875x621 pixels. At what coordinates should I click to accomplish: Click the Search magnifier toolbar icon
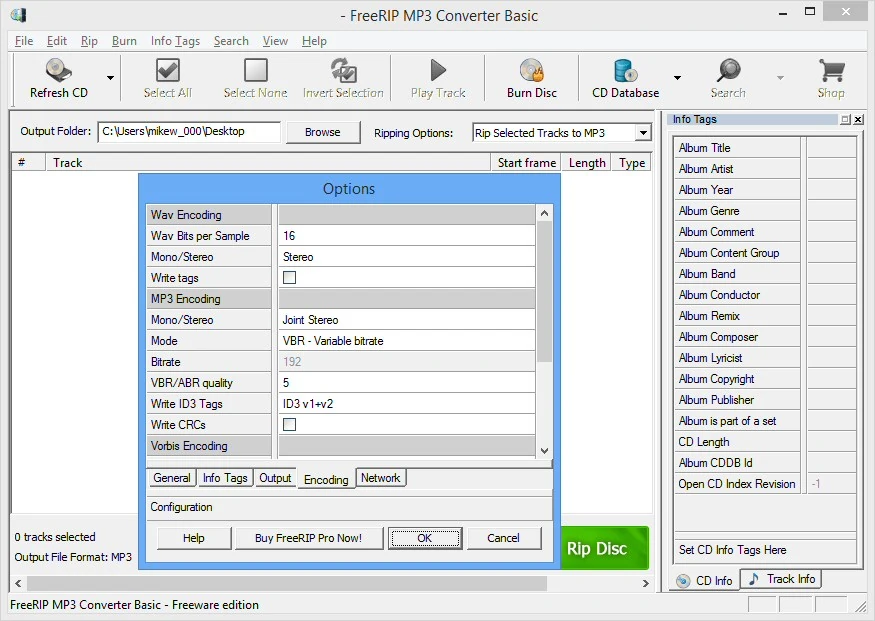tap(728, 70)
